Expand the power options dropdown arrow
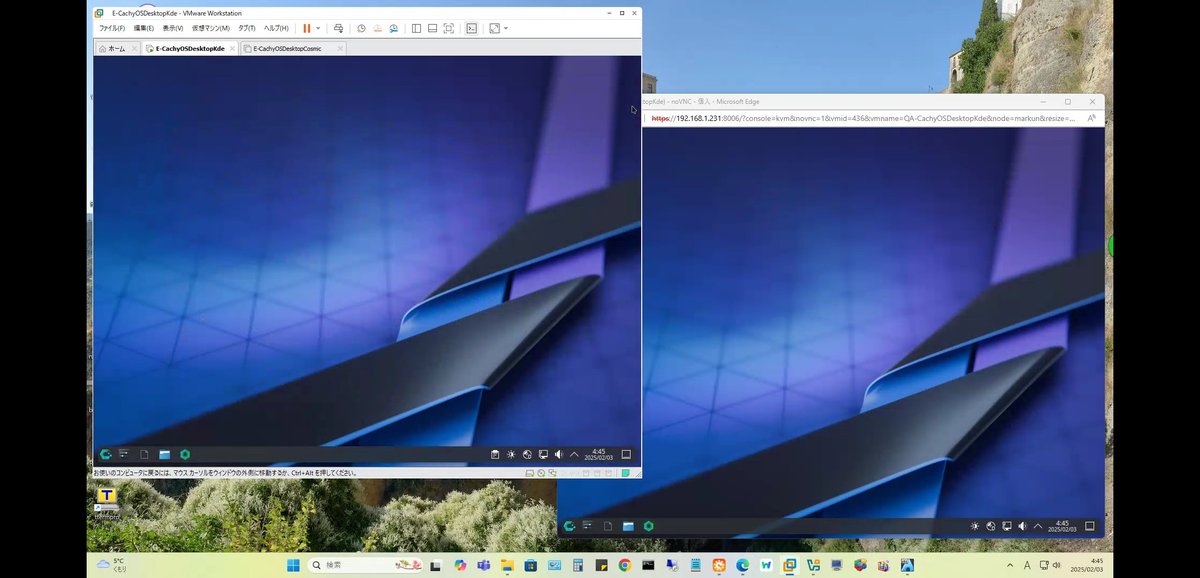Viewport: 1200px width, 578px height. pyautogui.click(x=318, y=28)
